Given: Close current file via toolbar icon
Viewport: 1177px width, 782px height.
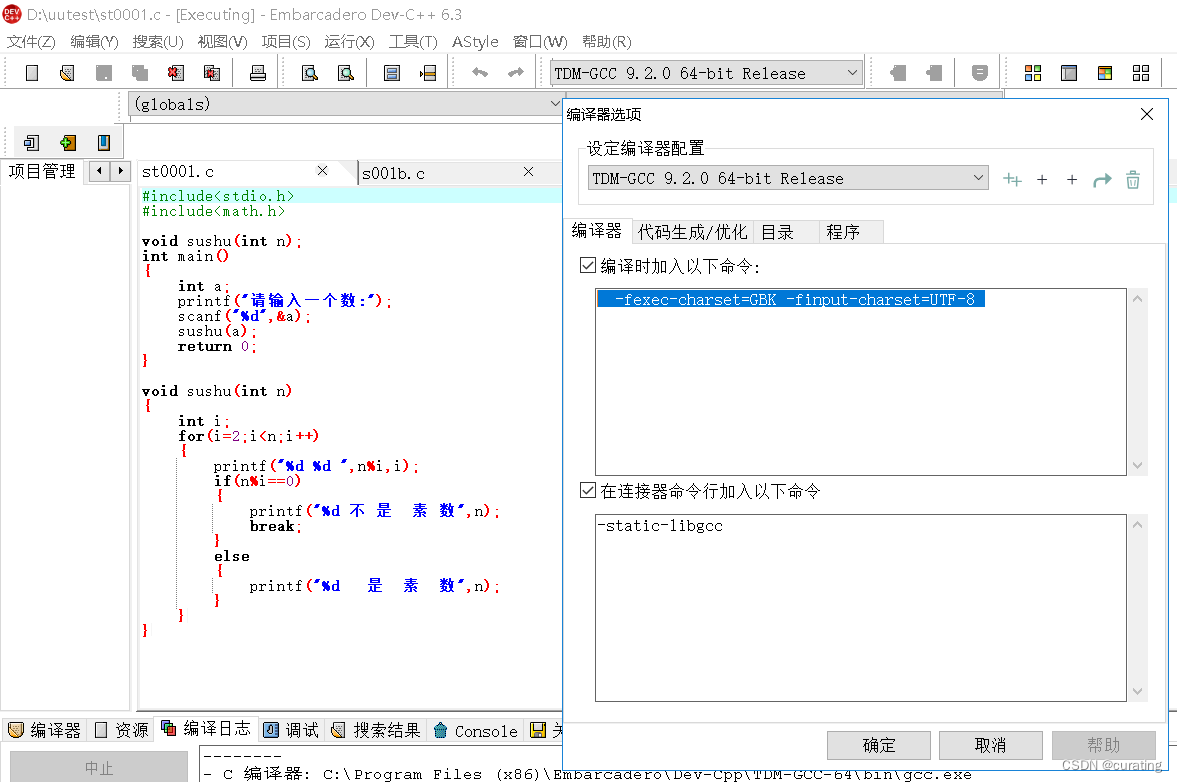Looking at the screenshot, I should [176, 73].
